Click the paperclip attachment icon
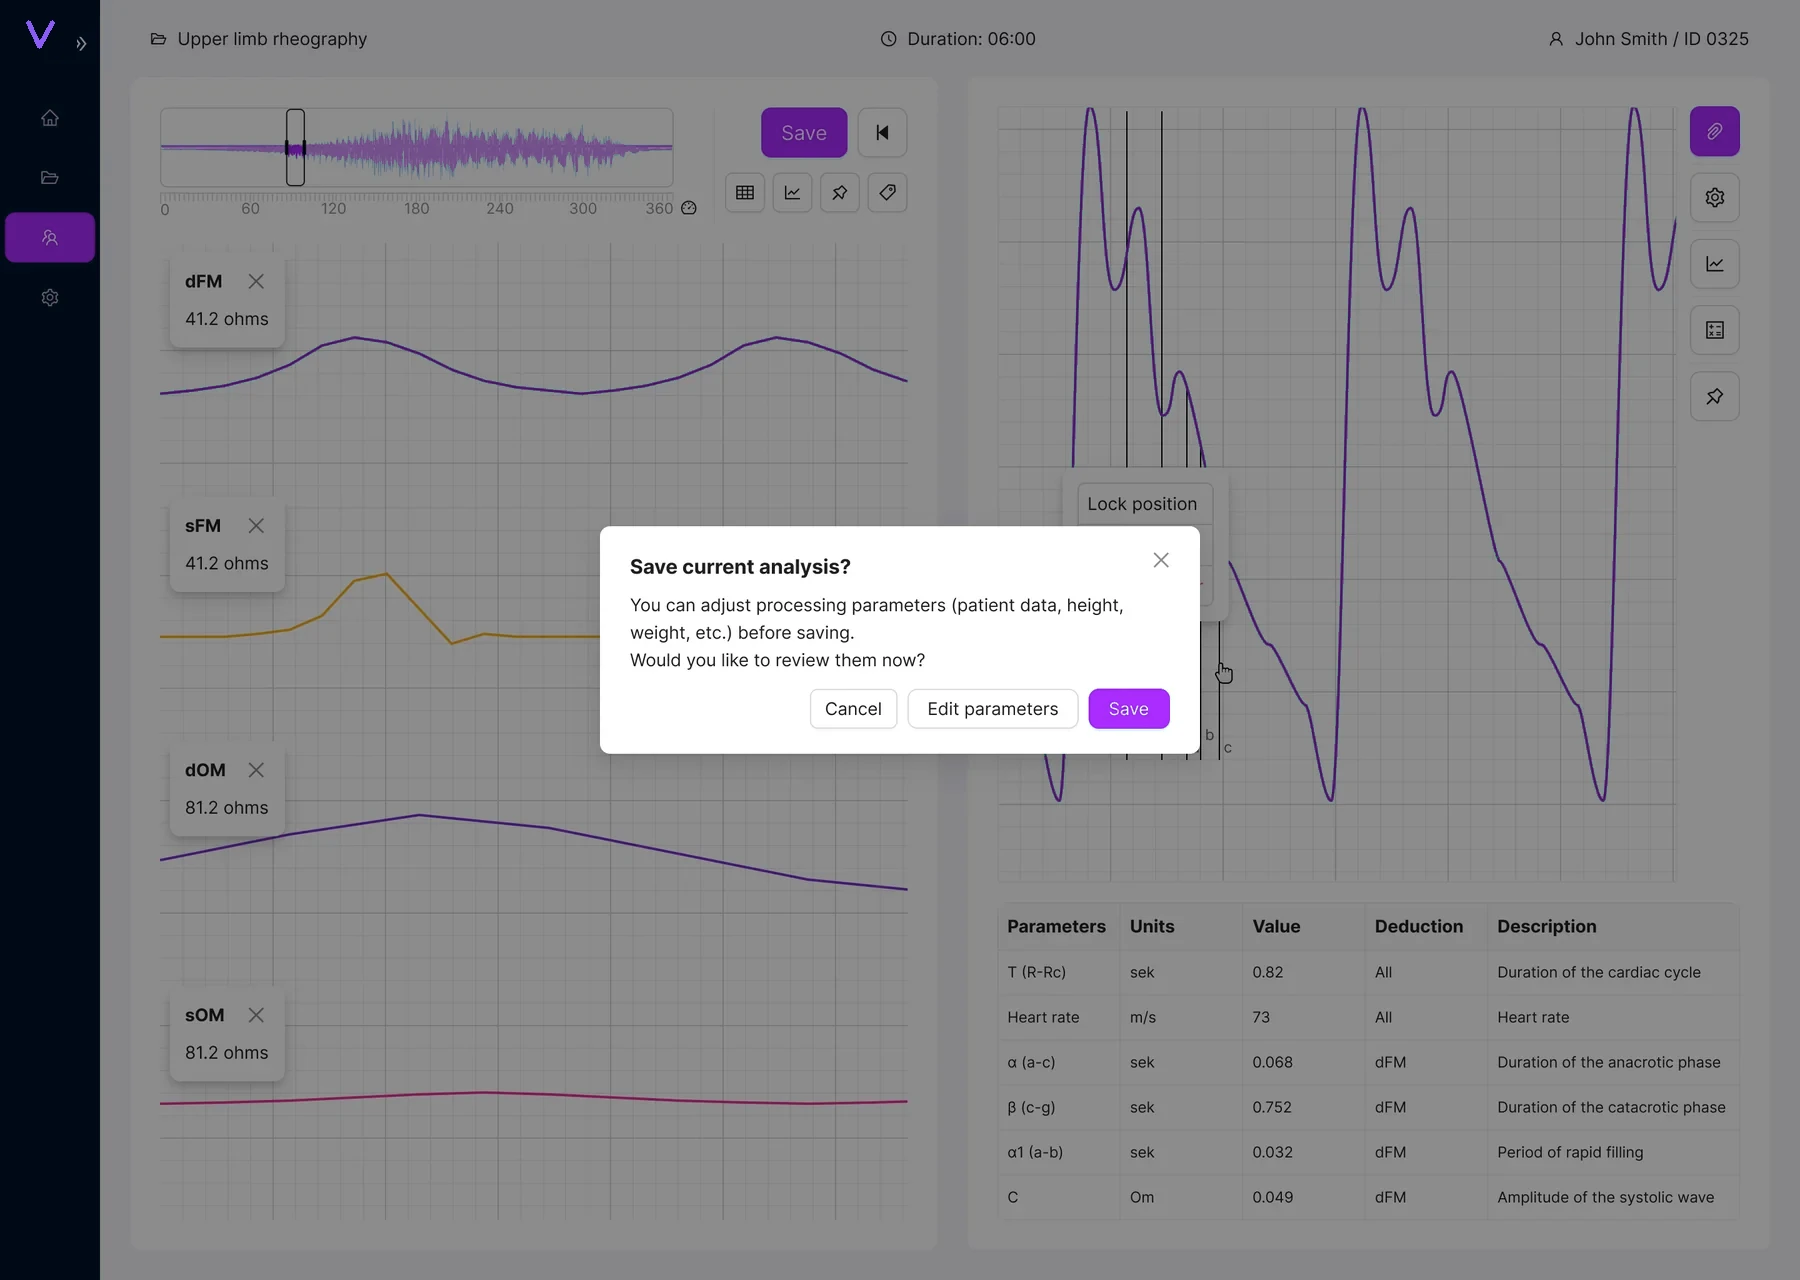Image resolution: width=1800 pixels, height=1280 pixels. (1715, 132)
